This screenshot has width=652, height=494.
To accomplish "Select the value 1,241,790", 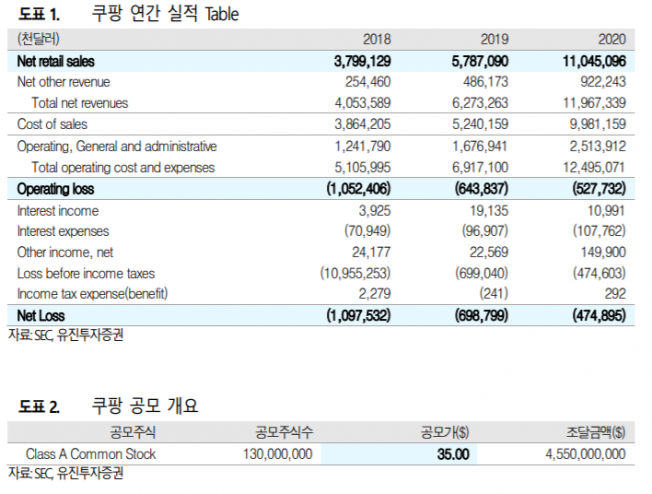I will point(363,146).
